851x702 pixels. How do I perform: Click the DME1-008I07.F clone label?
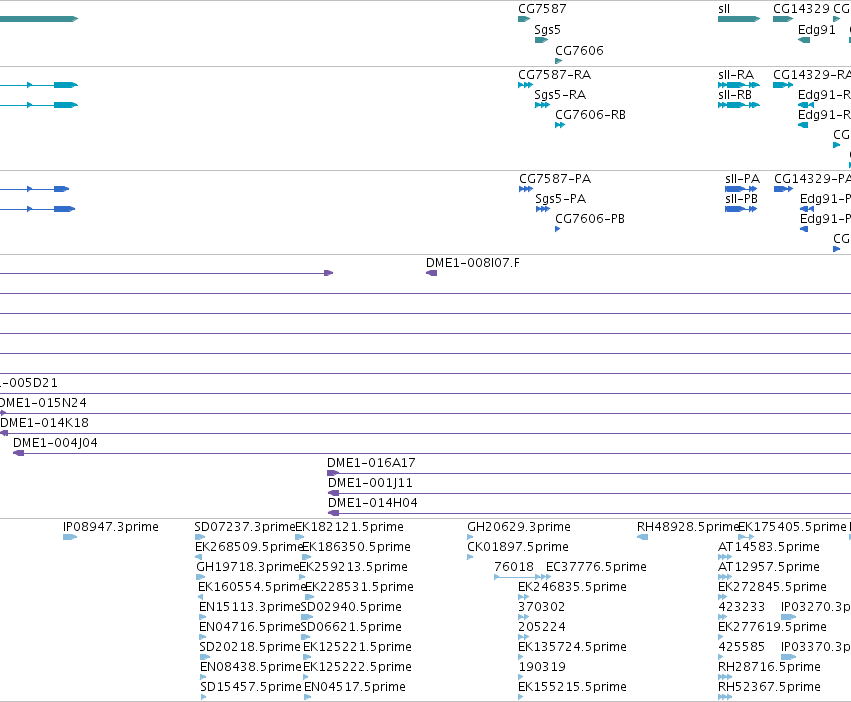[473, 263]
